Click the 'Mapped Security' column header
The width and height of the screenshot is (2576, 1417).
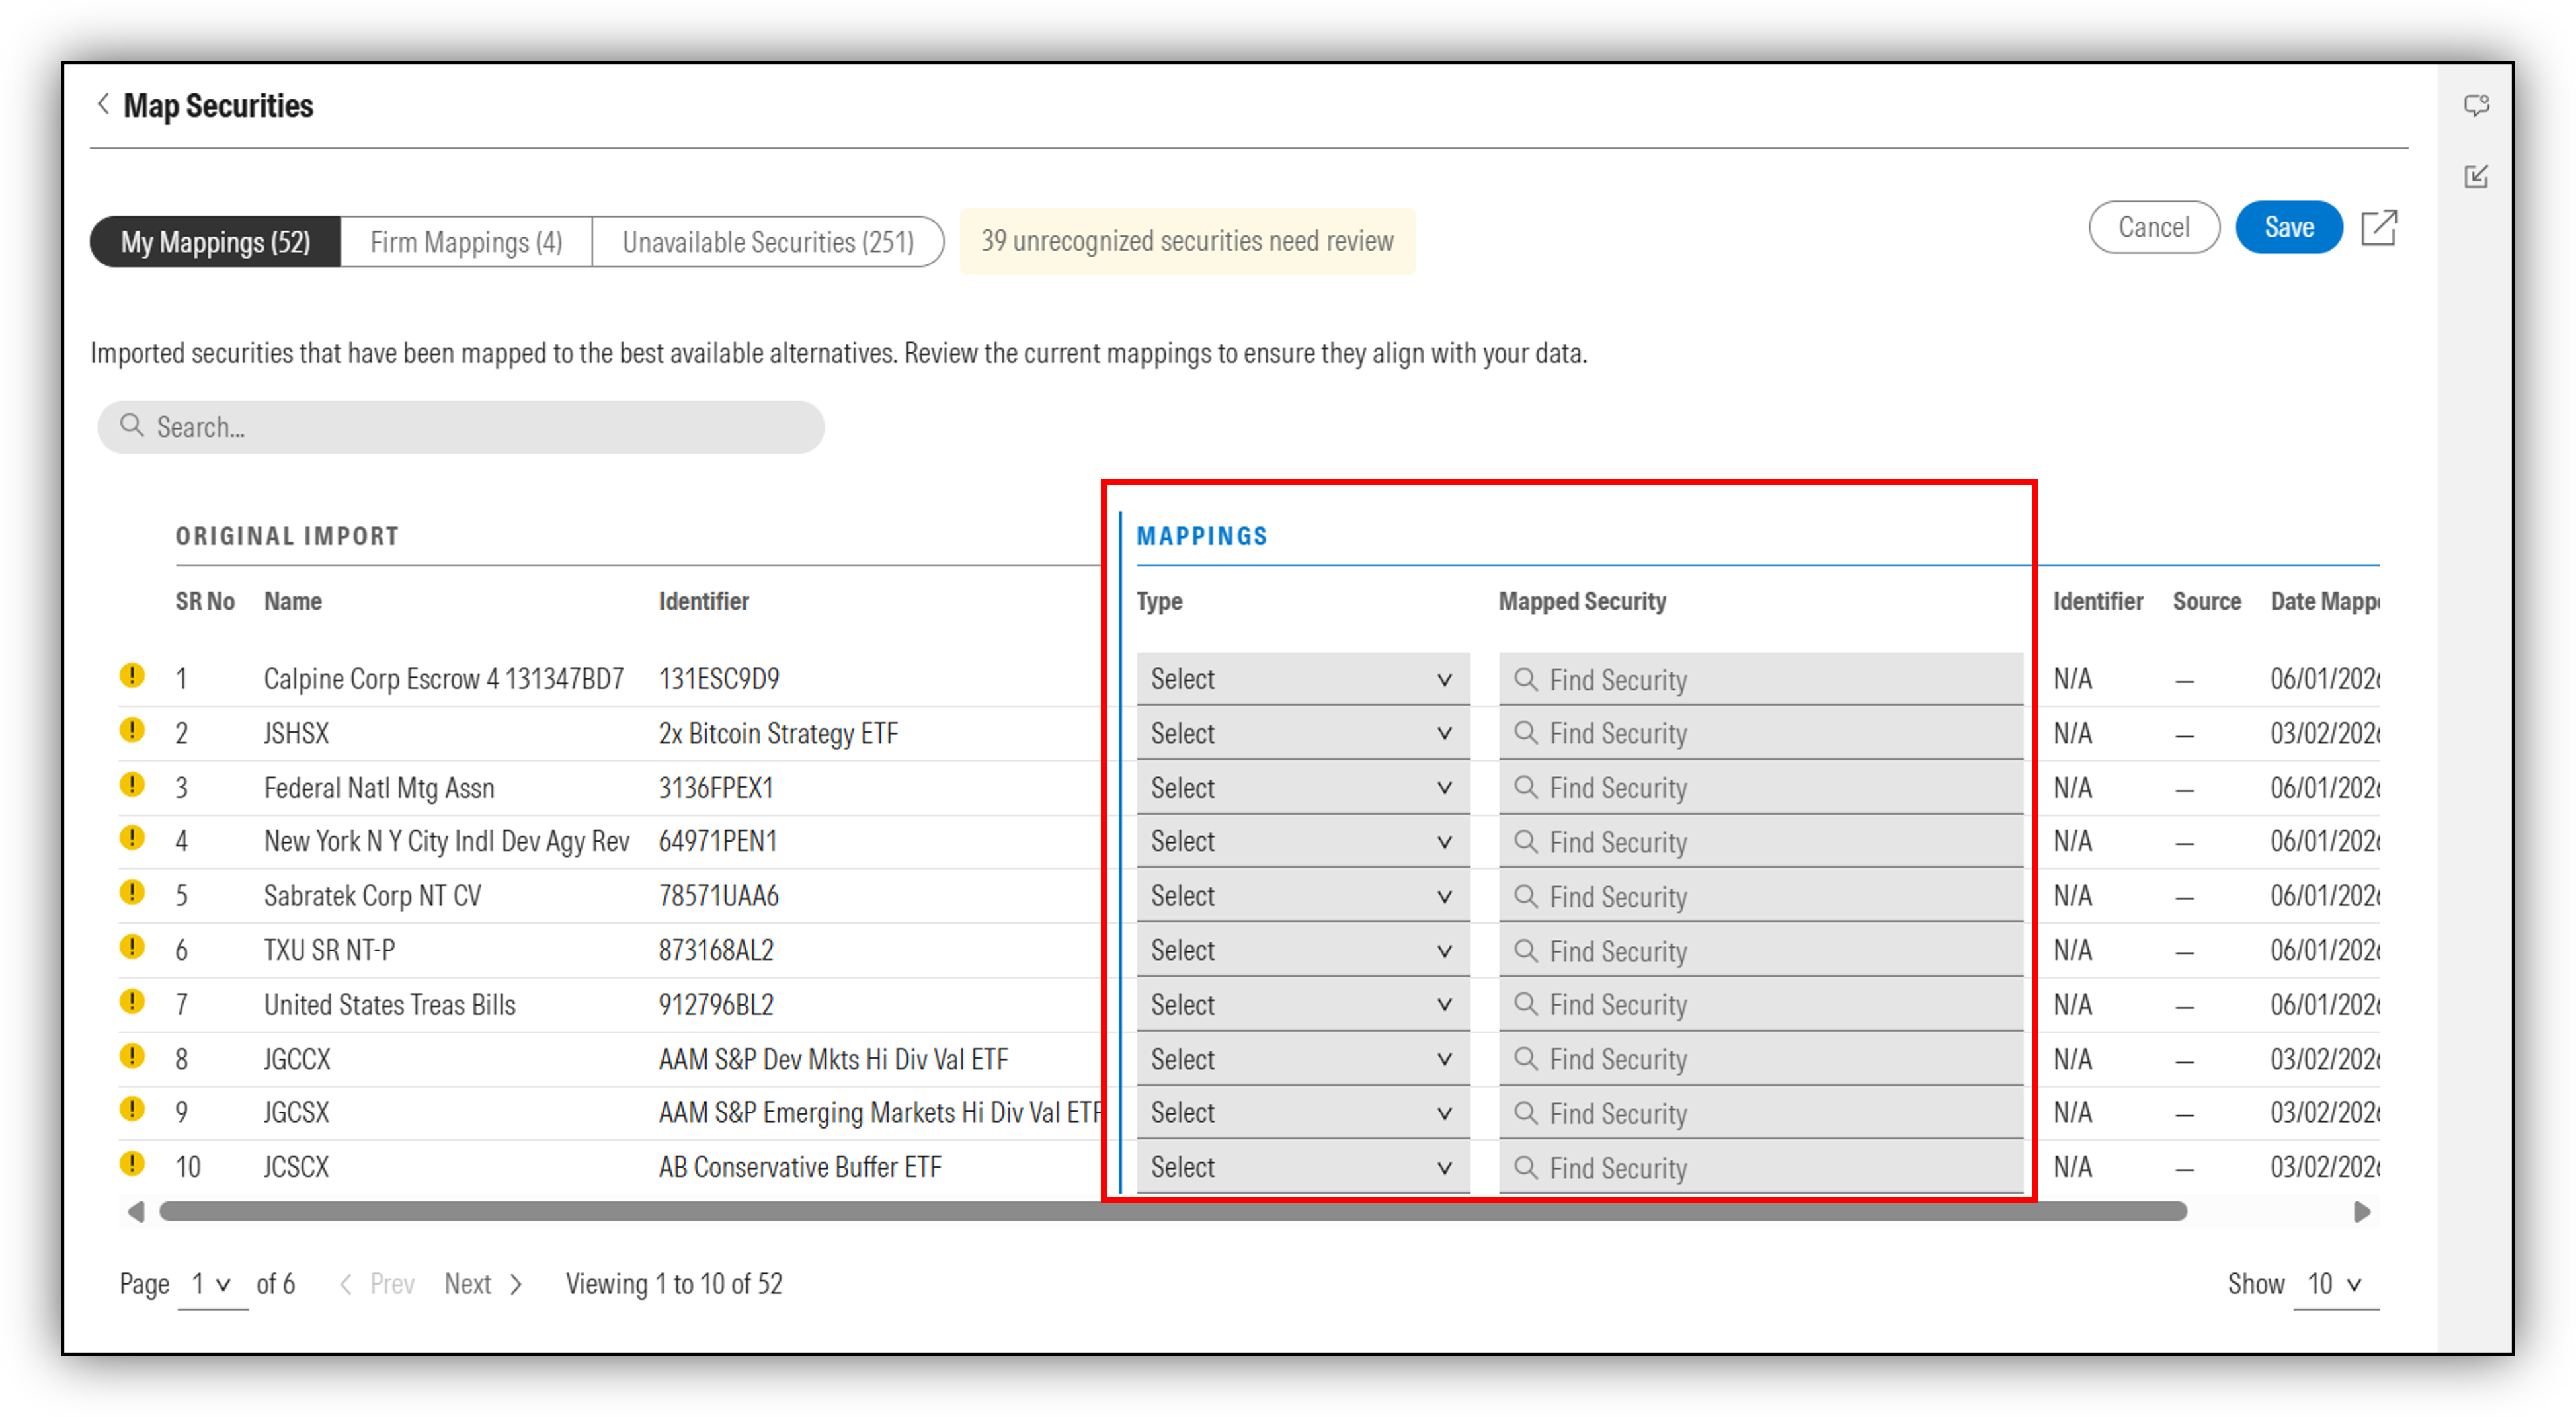click(x=1581, y=601)
